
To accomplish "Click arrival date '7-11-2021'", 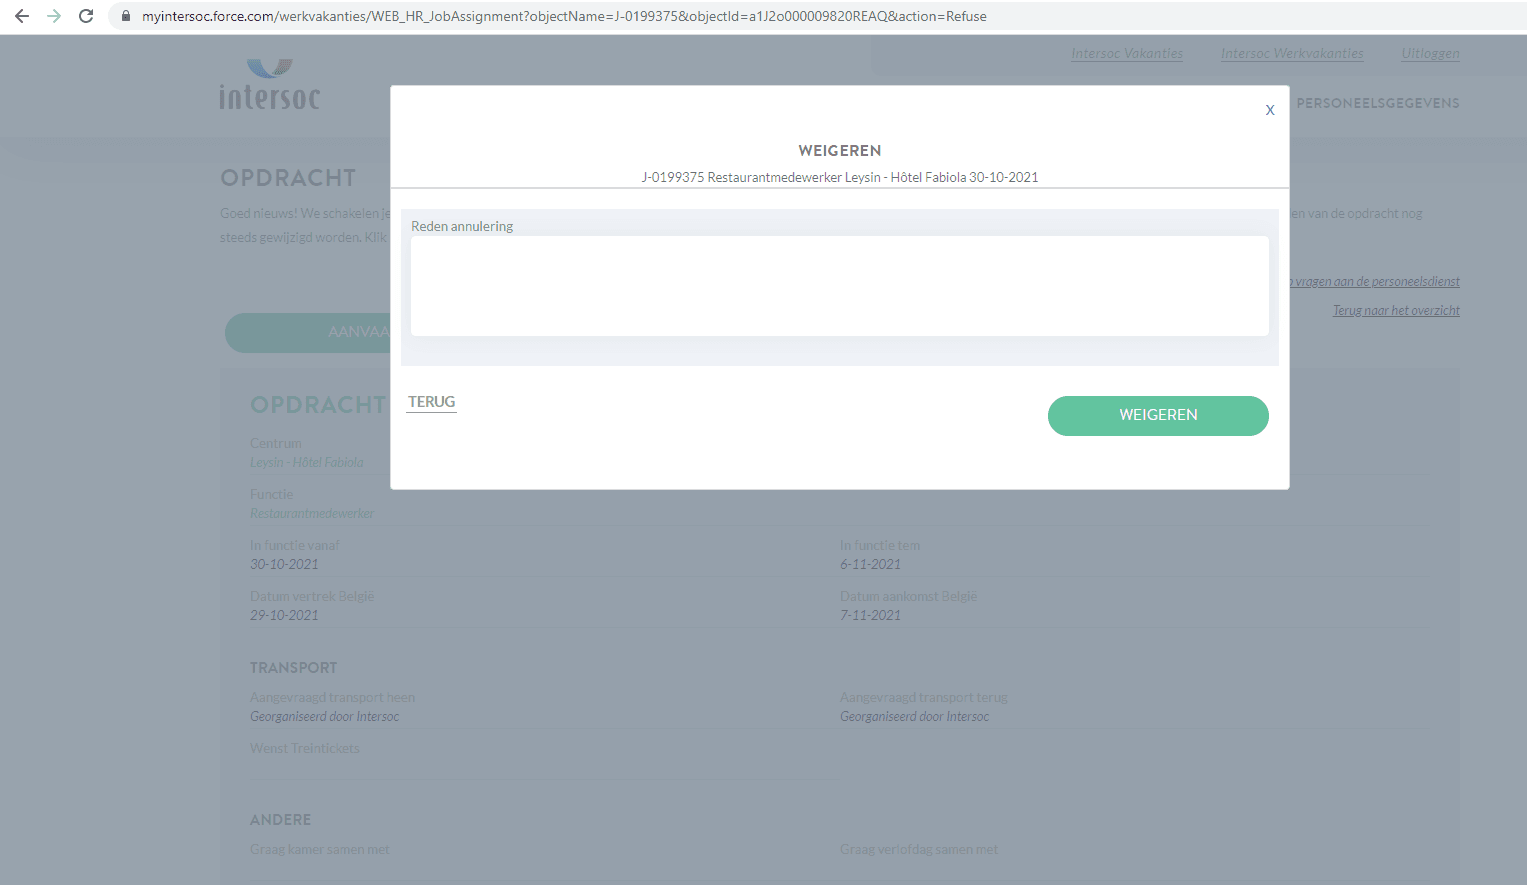I will 870,615.
